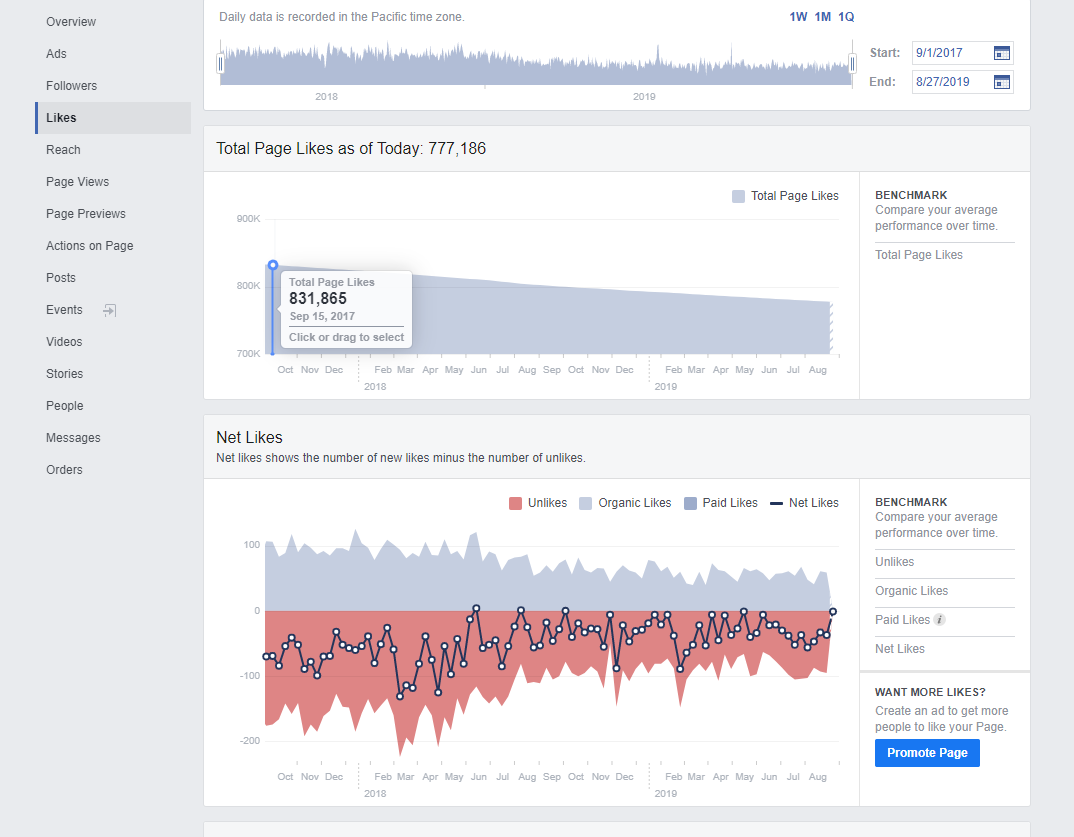Click the Promote Page button
The height and width of the screenshot is (837, 1074).
927,753
